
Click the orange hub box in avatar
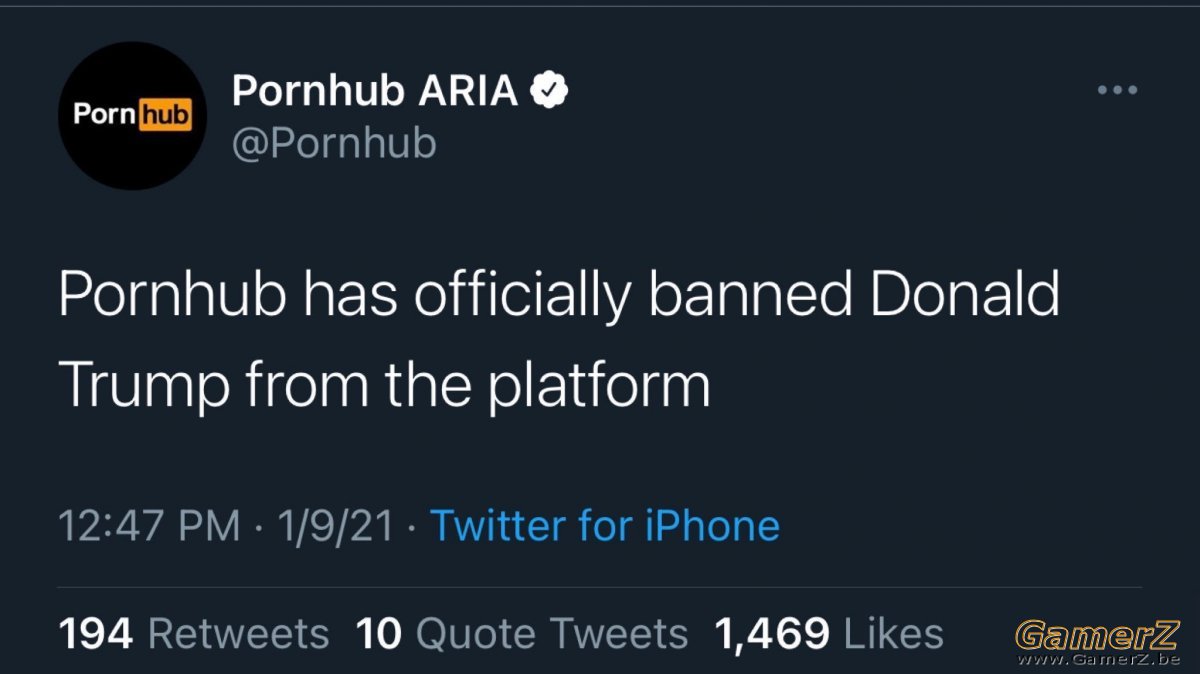tap(164, 116)
